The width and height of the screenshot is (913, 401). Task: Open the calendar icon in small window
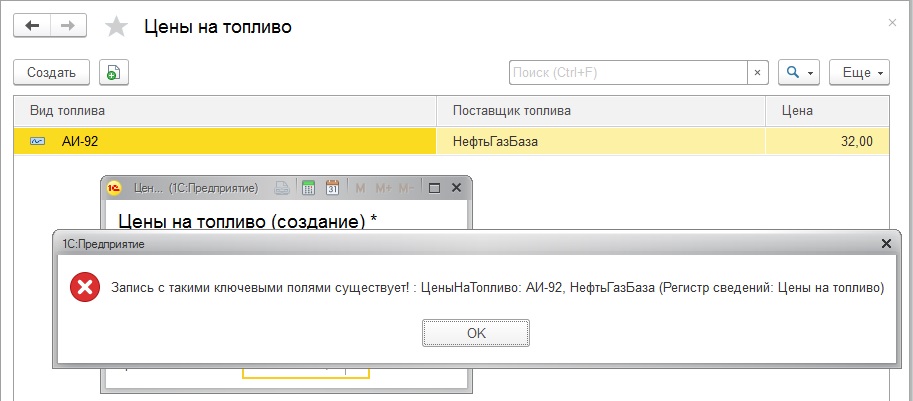click(332, 187)
